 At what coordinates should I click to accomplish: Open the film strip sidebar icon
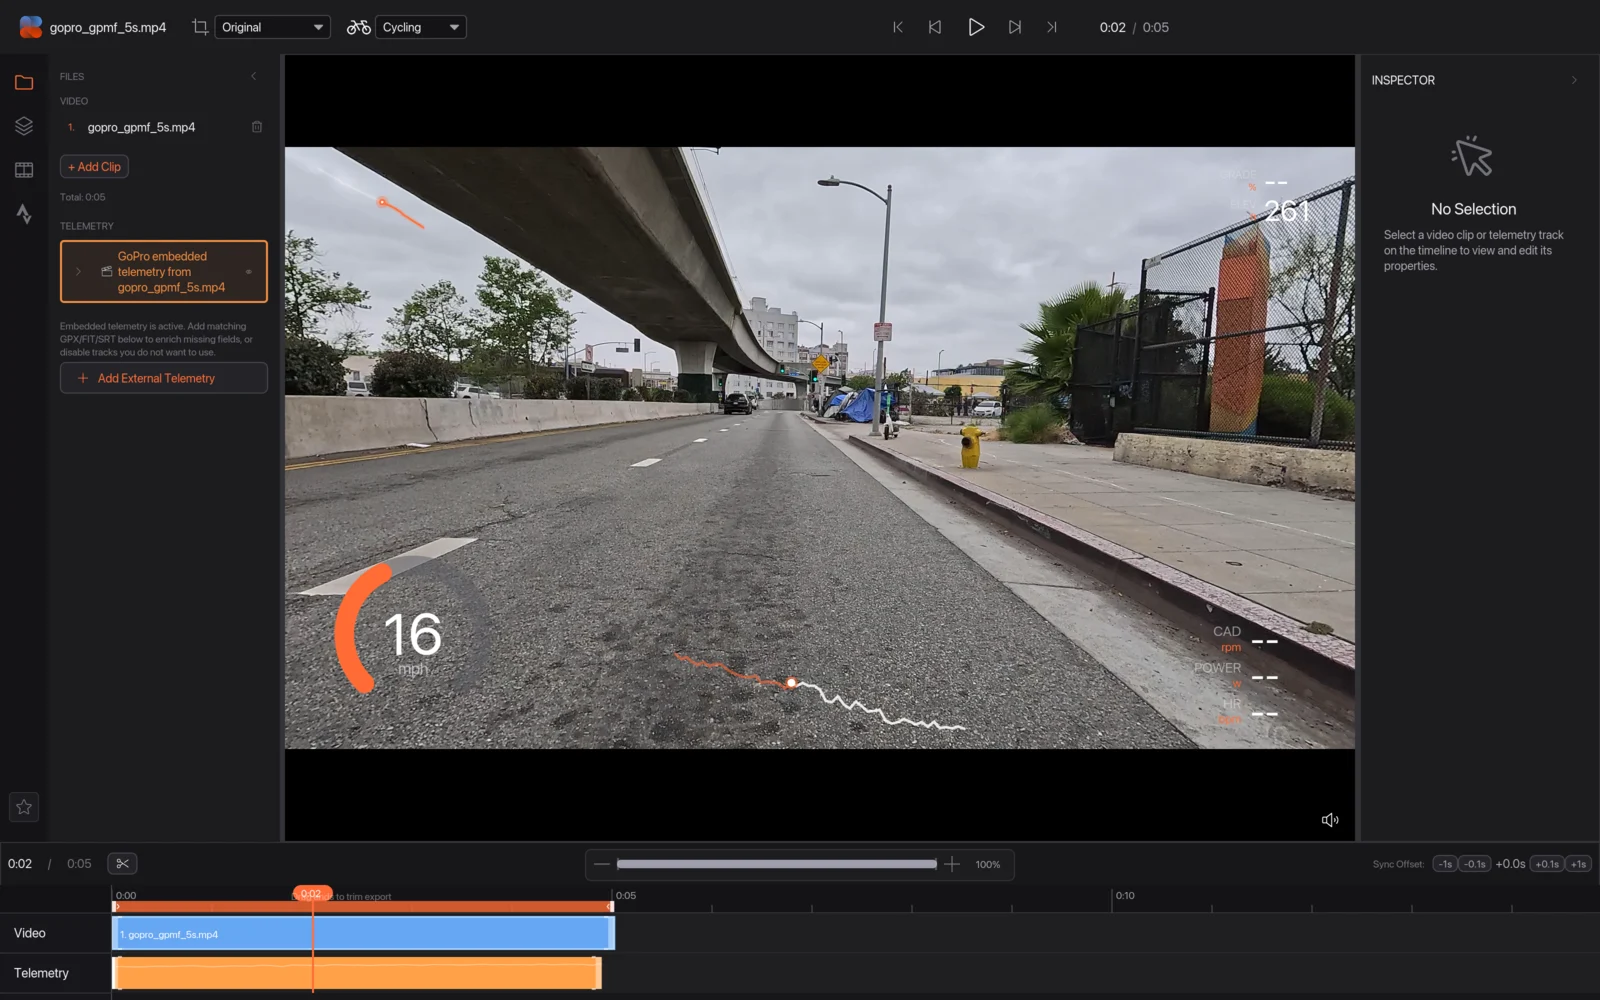pos(24,170)
